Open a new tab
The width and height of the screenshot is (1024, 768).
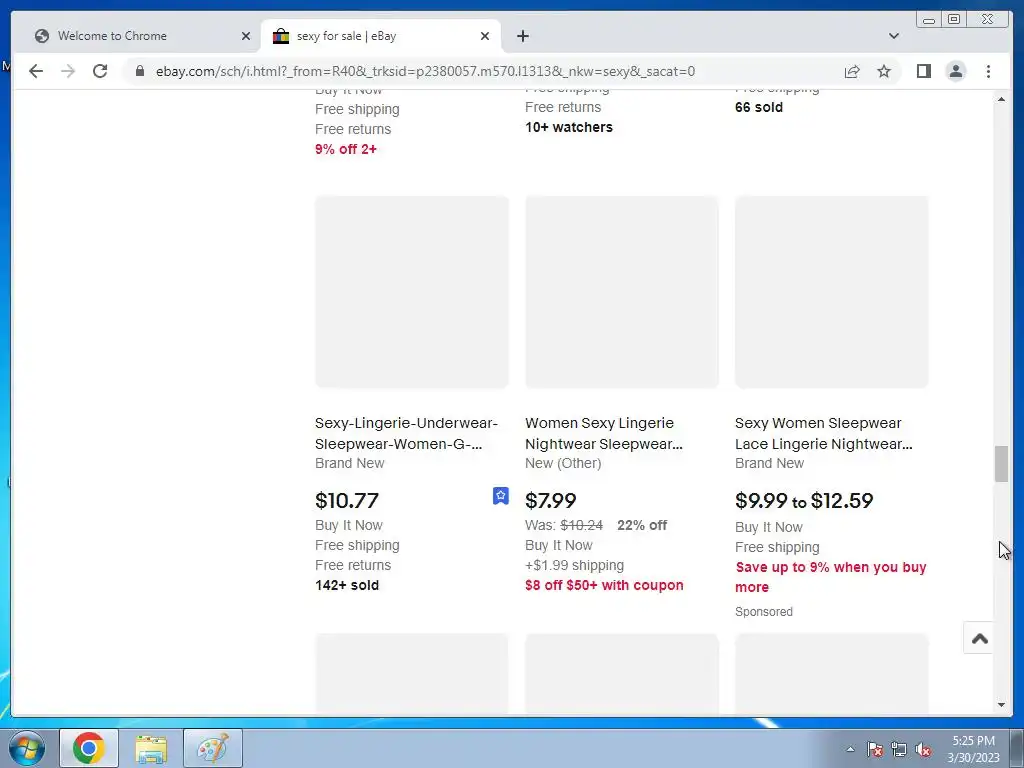522,36
